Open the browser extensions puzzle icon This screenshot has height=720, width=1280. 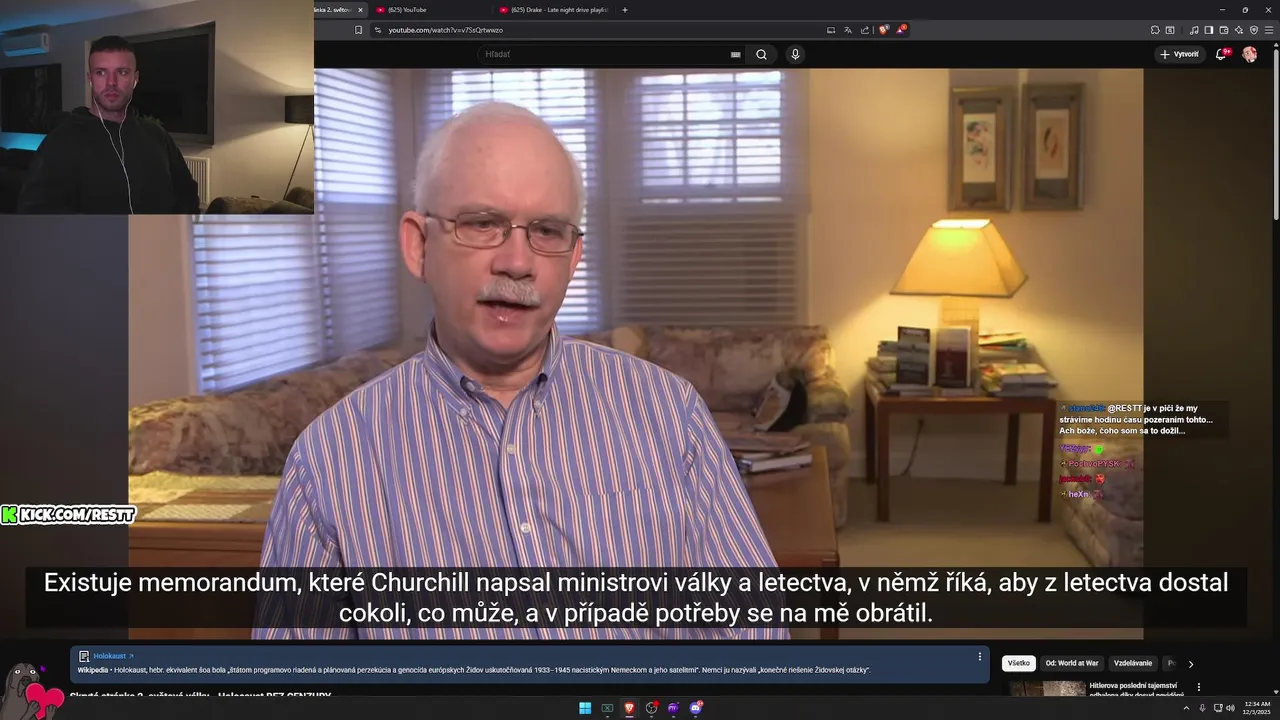pyautogui.click(x=1155, y=30)
